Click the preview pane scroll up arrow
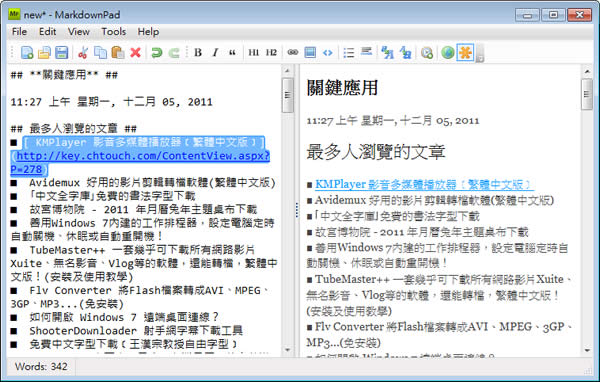600x382 pixels. coord(587,72)
